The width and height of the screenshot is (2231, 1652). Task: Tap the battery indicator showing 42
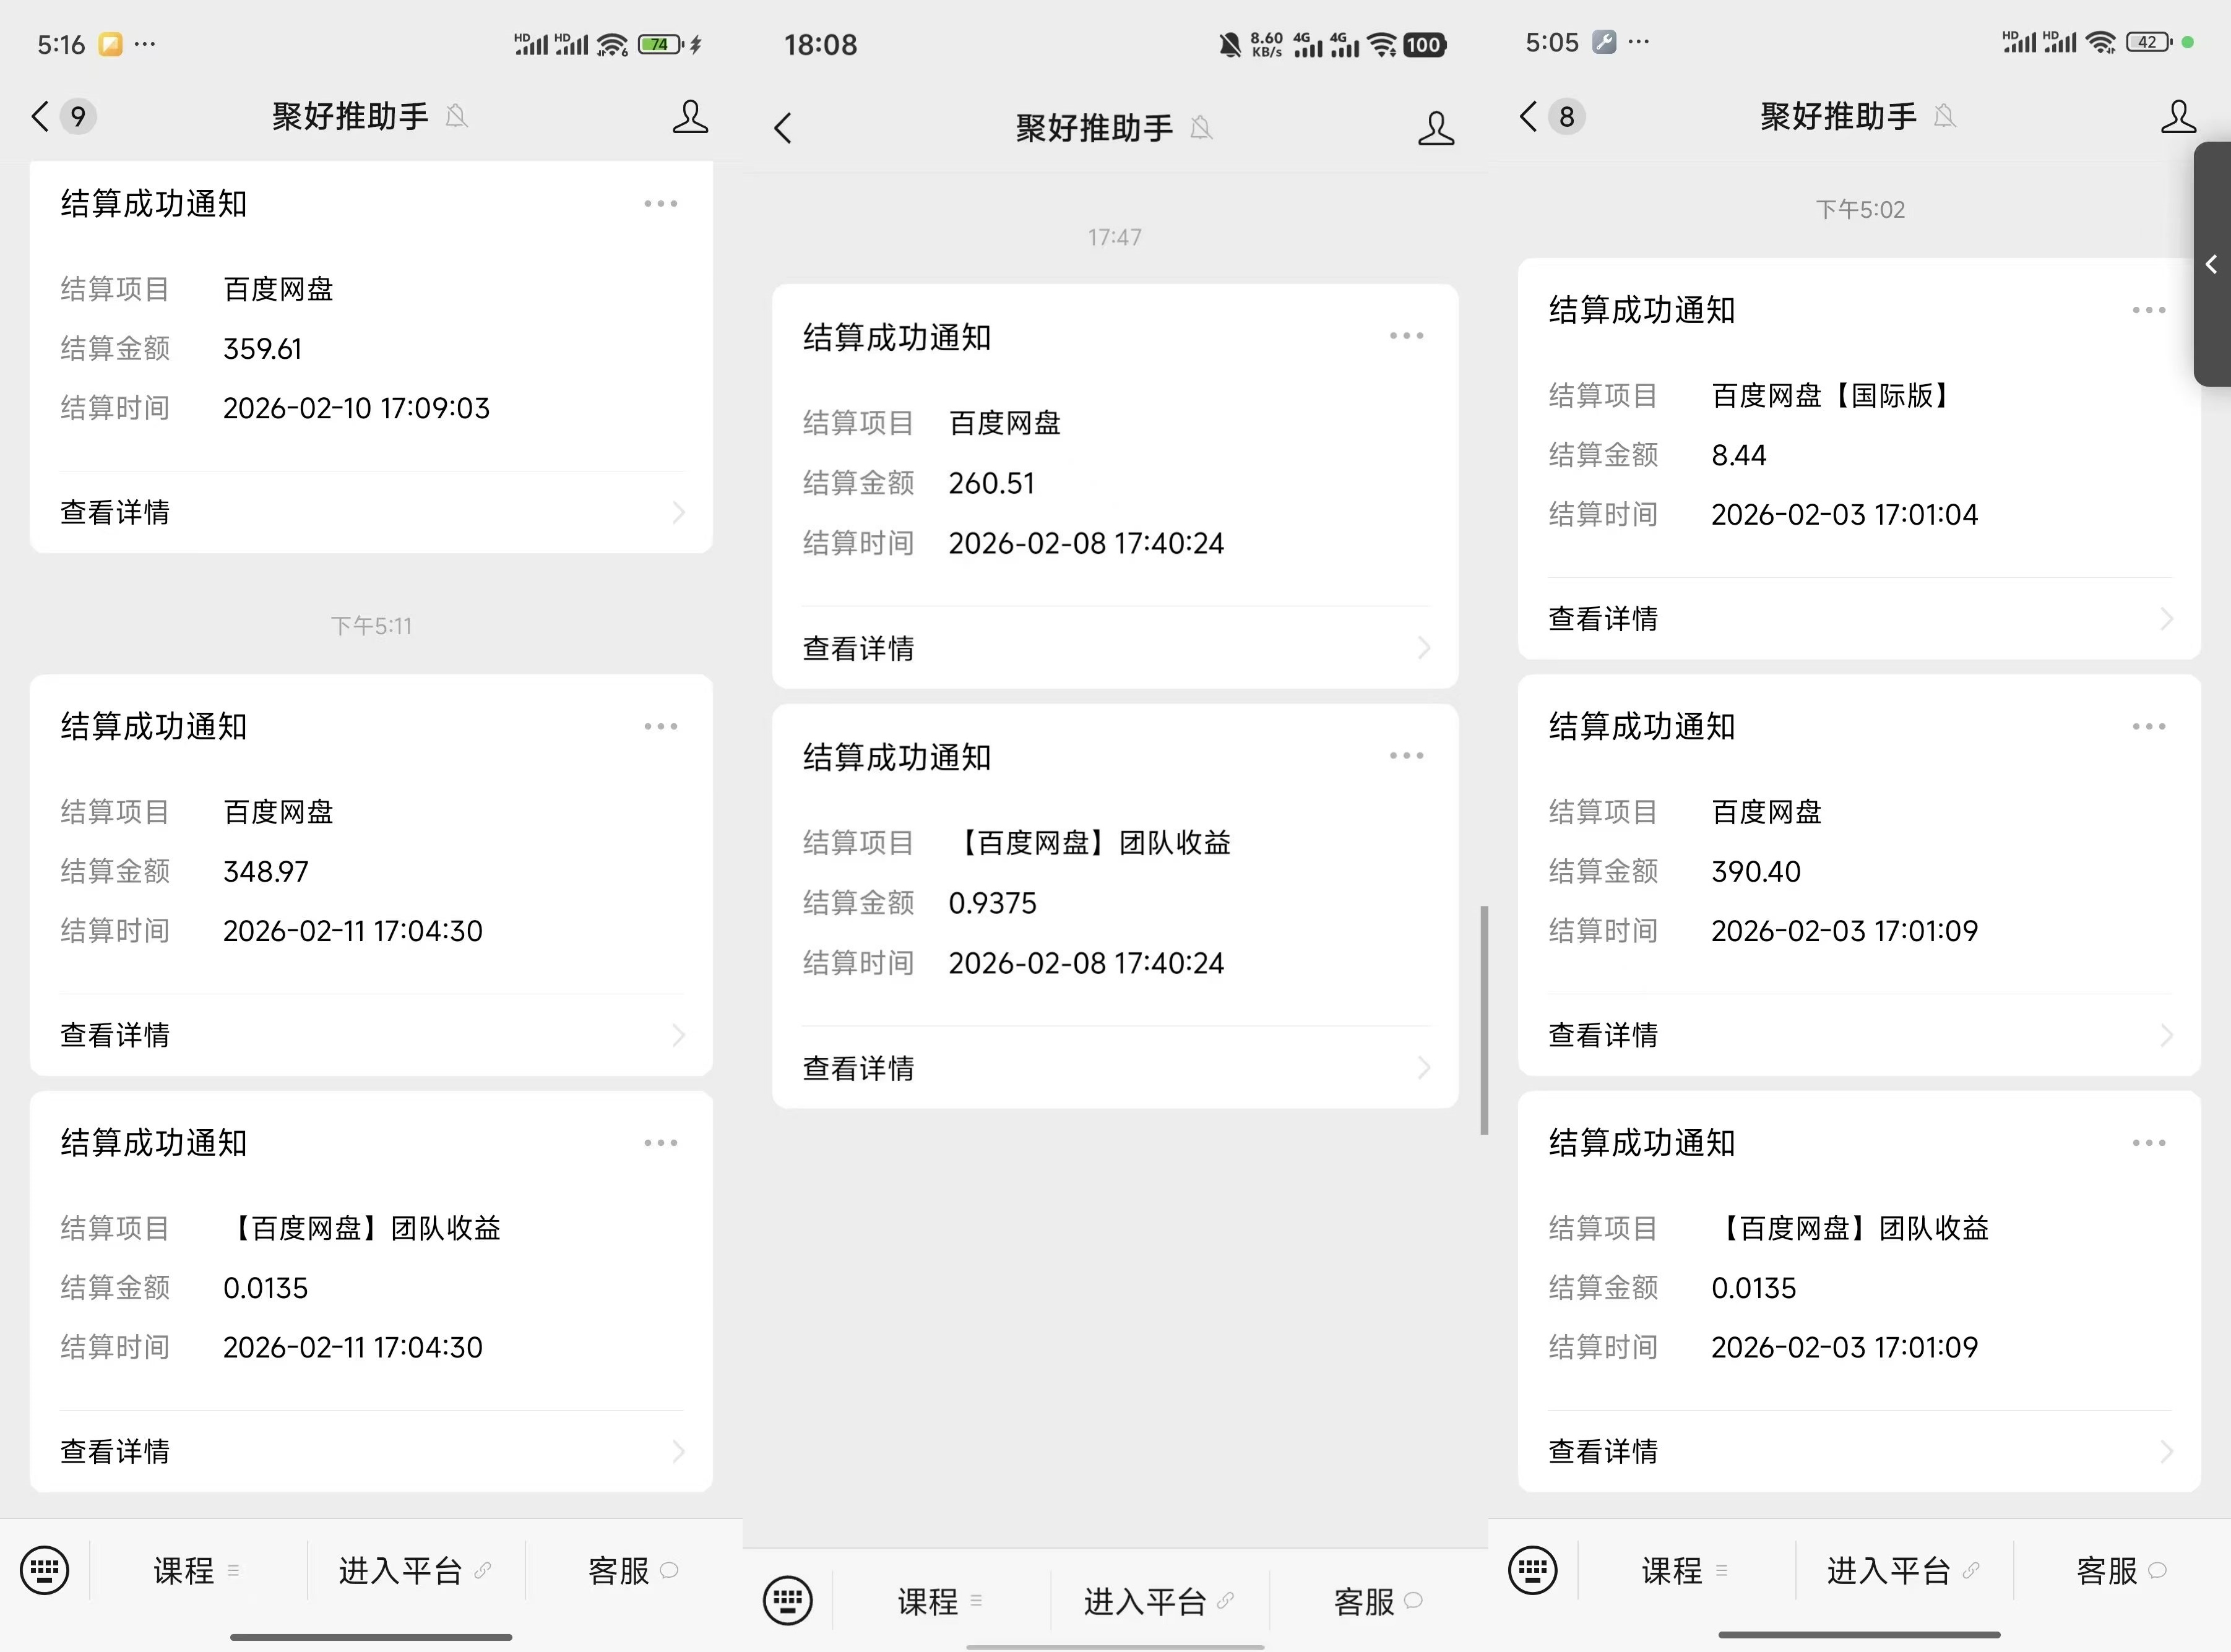[x=2149, y=42]
